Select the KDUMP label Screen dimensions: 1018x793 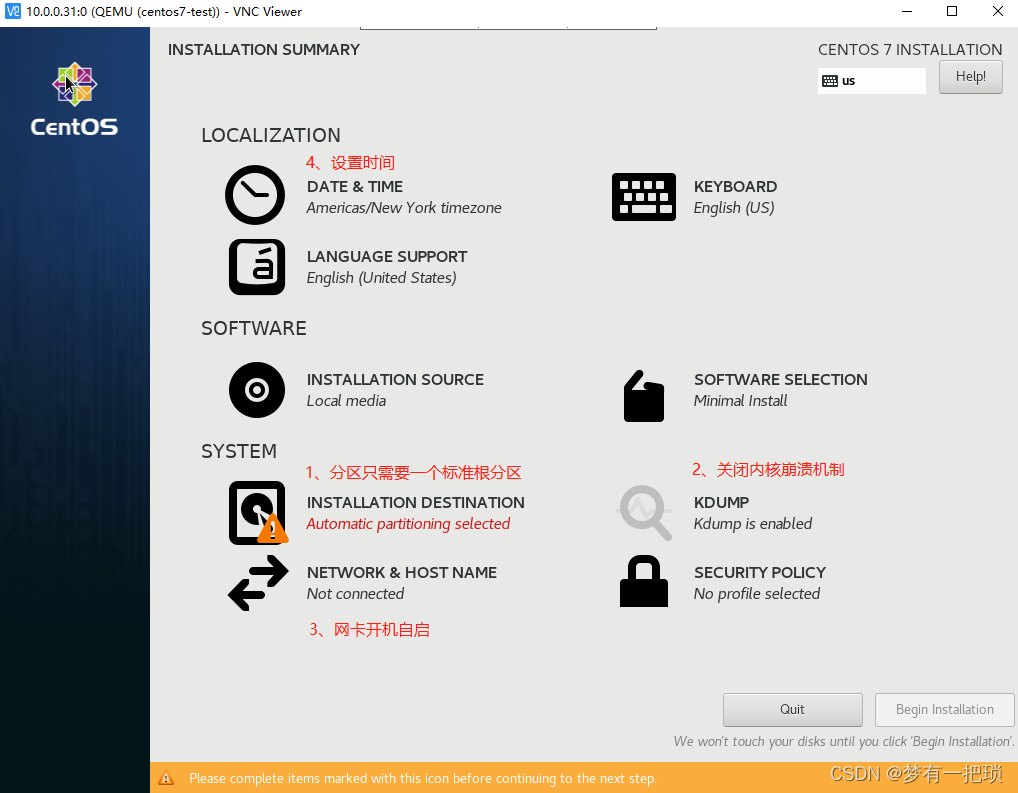(721, 502)
